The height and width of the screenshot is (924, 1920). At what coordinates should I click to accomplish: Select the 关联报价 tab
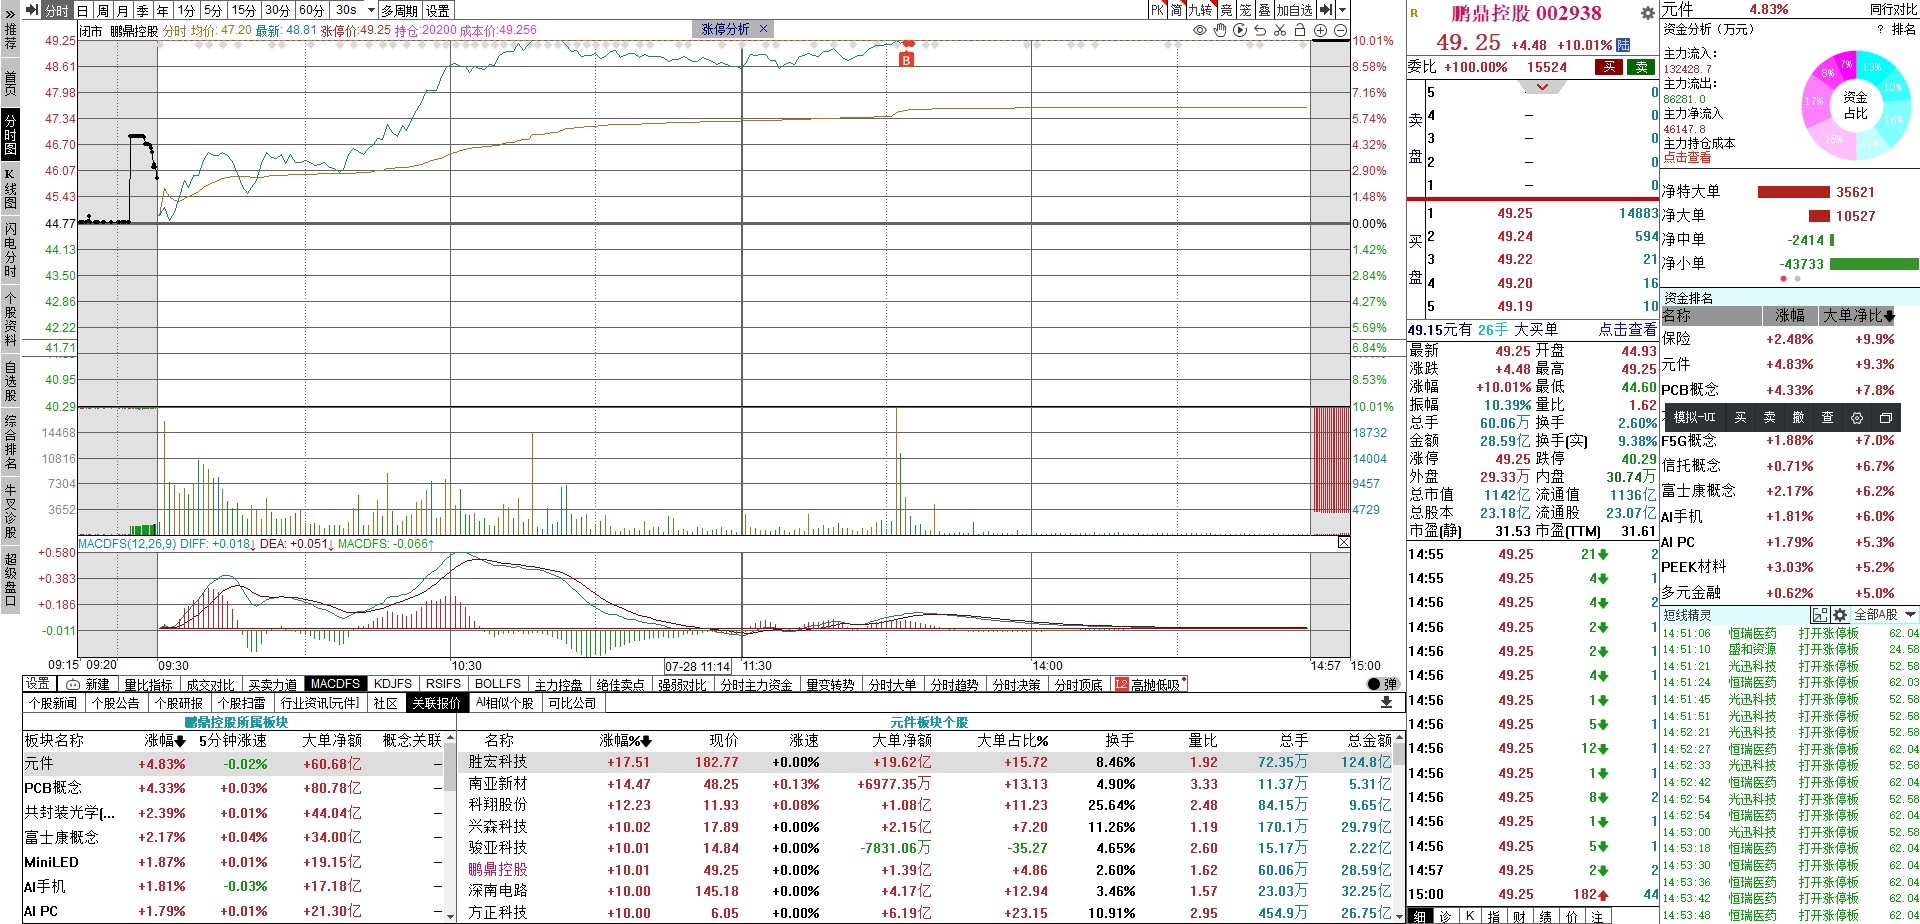click(x=437, y=703)
